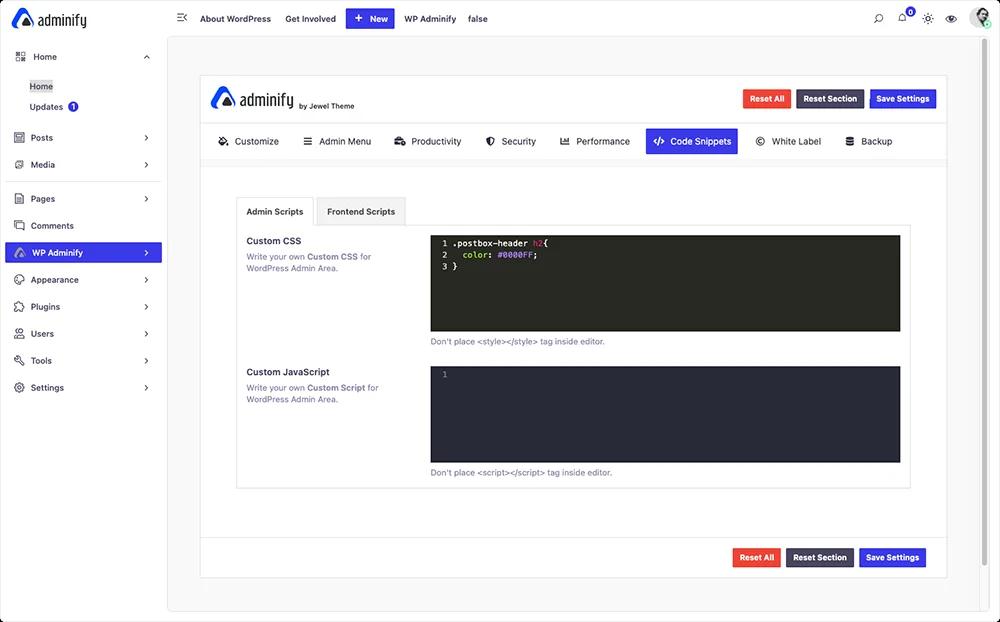This screenshot has height=622, width=1000.
Task: Expand the WP Adminify submenu chevron
Action: [147, 253]
